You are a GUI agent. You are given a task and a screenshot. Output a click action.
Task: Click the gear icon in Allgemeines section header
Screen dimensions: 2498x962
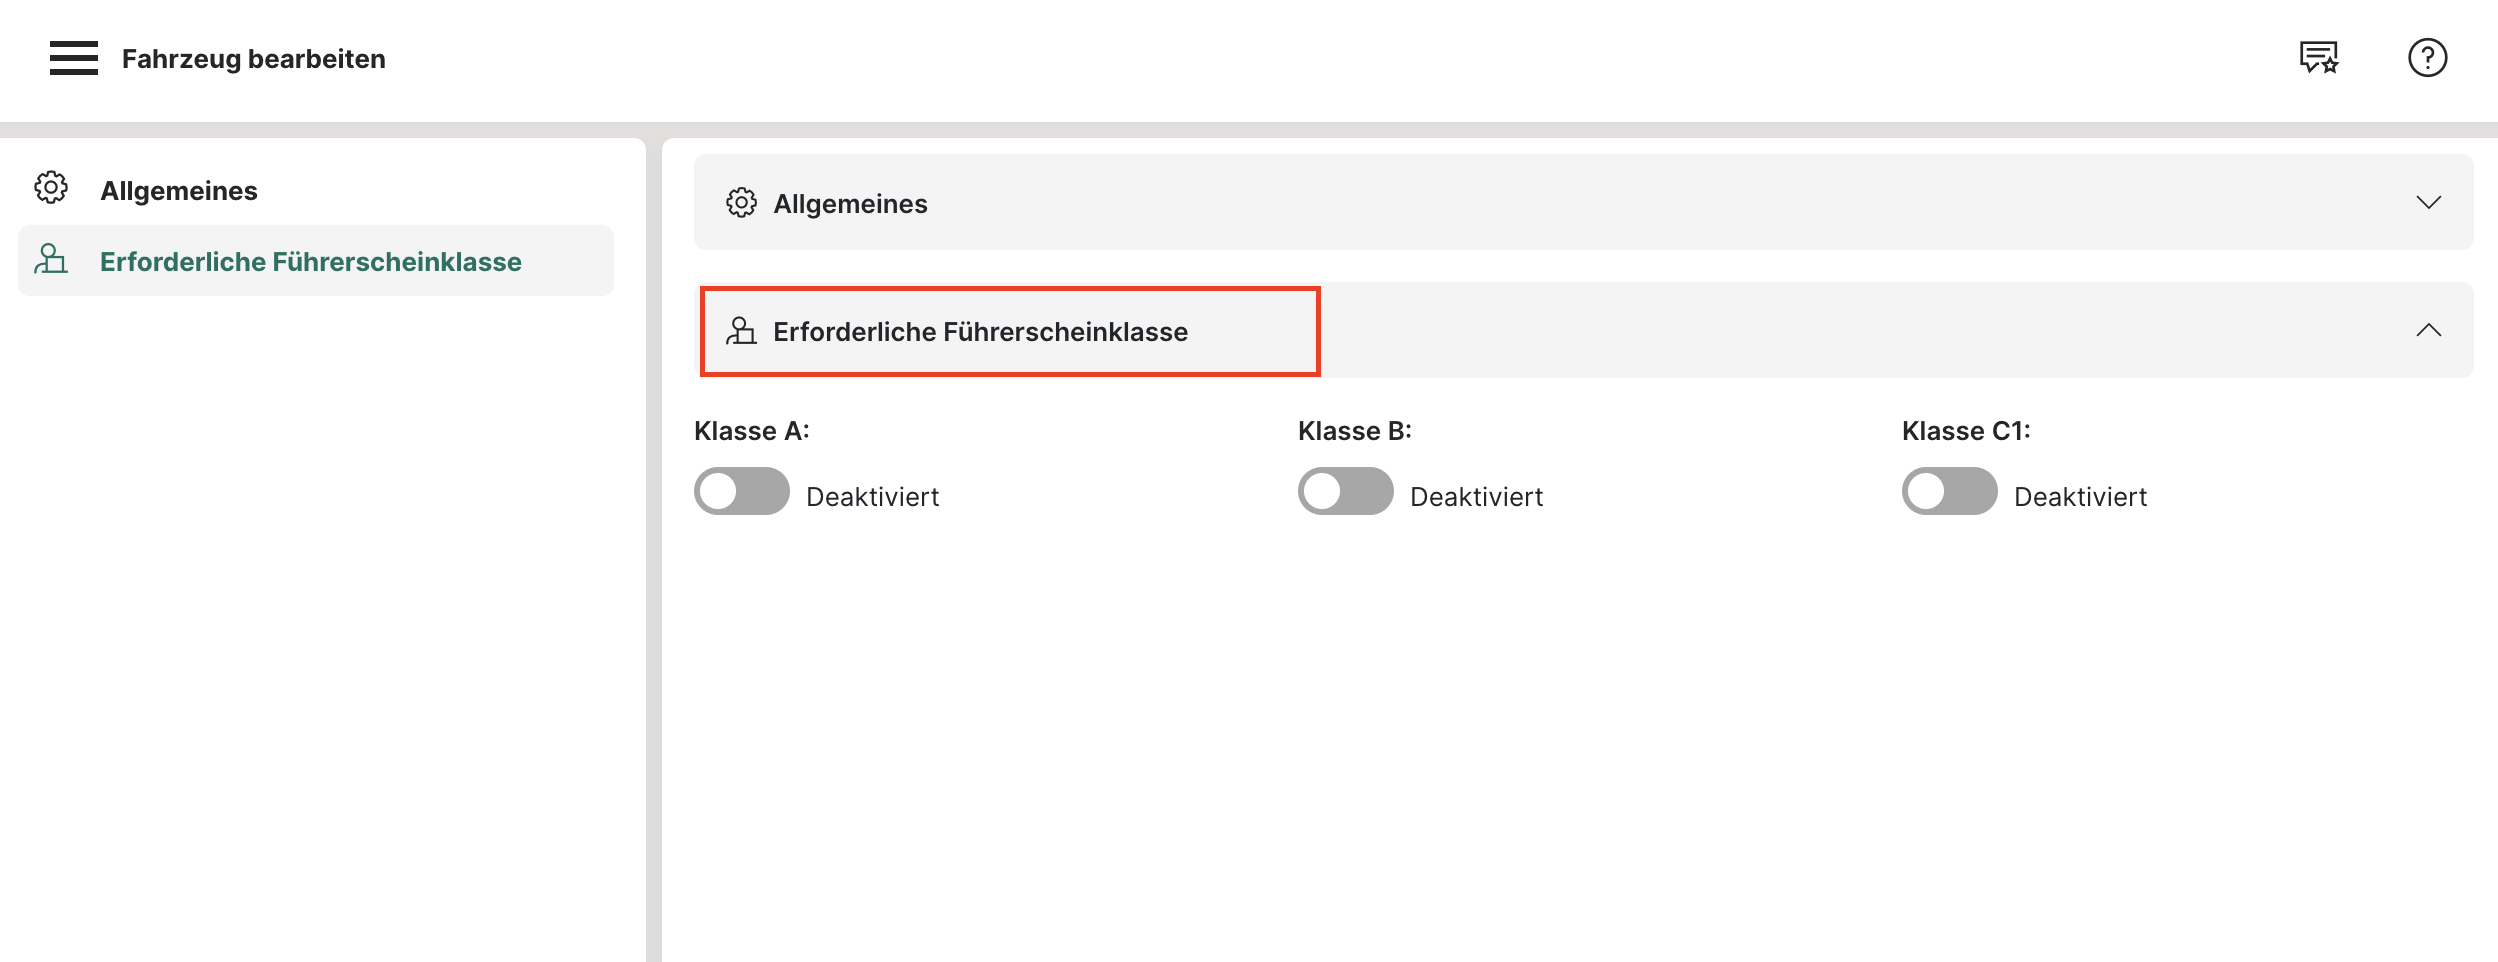[x=741, y=203]
